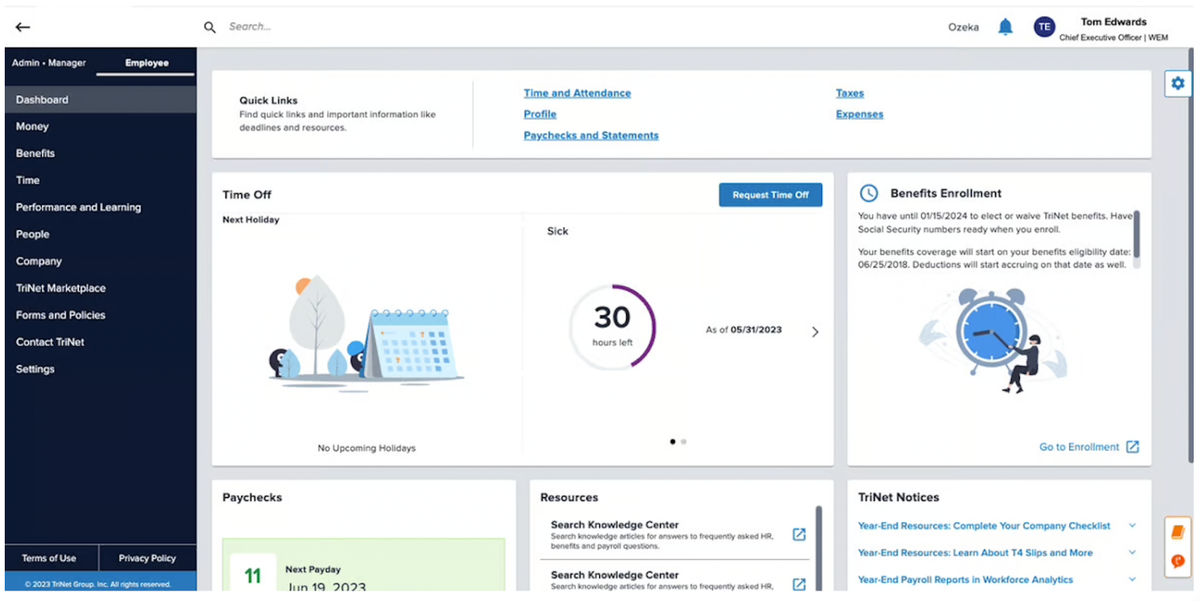Open the Expenses quick link
Image resolution: width=1200 pixels, height=601 pixels.
point(860,114)
